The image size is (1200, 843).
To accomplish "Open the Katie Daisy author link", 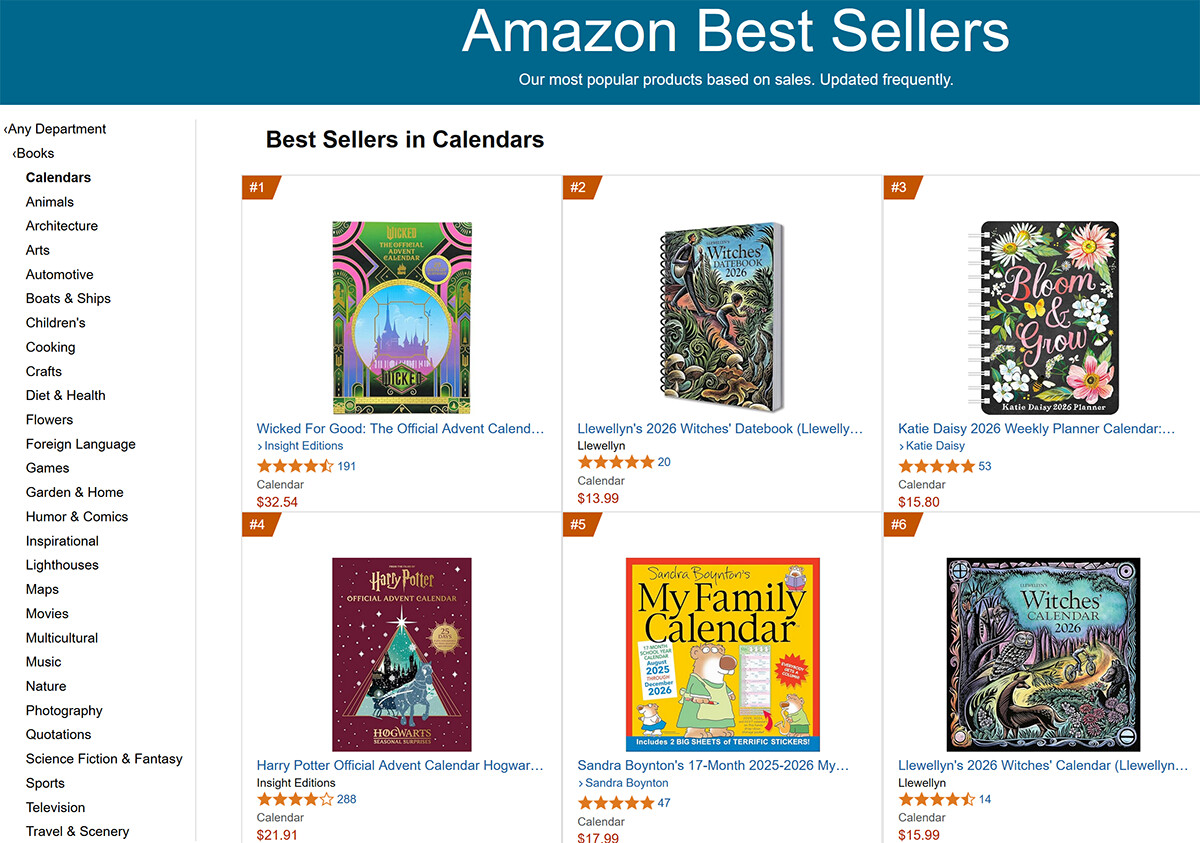I will click(932, 446).
